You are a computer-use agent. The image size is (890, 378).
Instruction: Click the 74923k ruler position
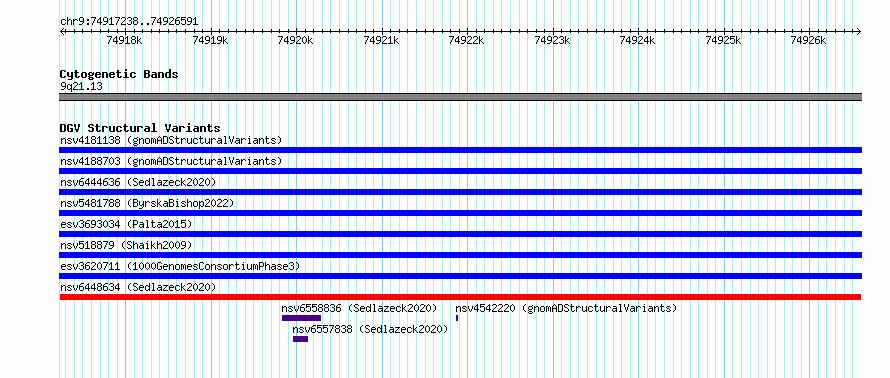[x=553, y=40]
